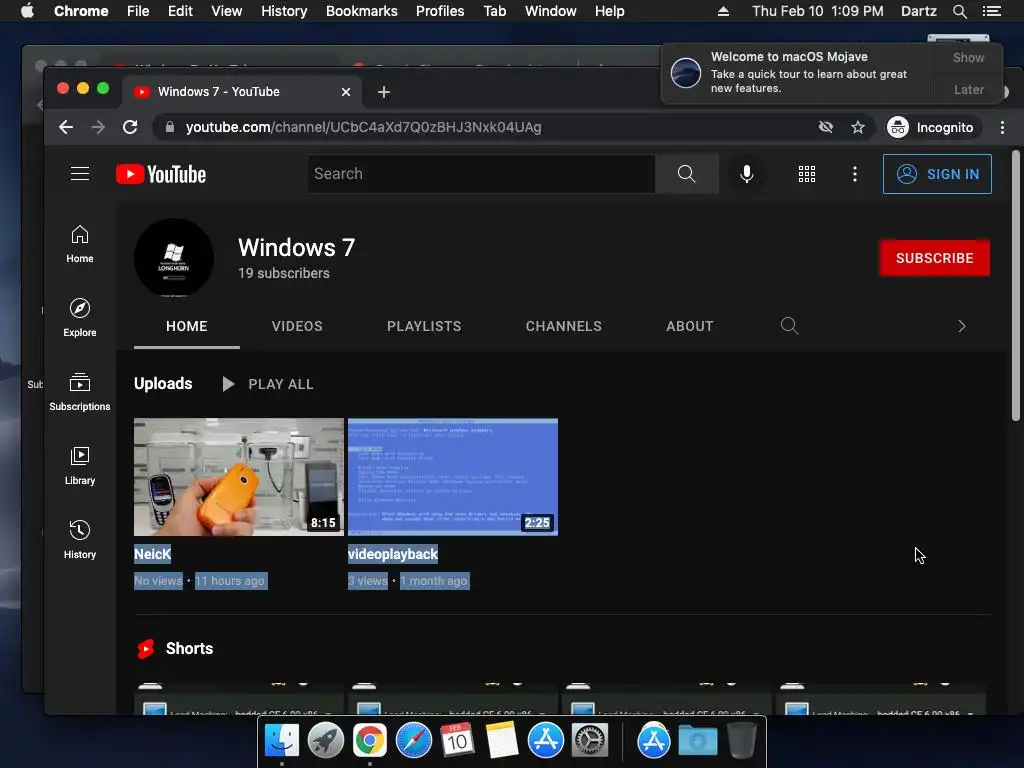Open Safari from the Dock
The height and width of the screenshot is (768, 1024).
click(413, 741)
